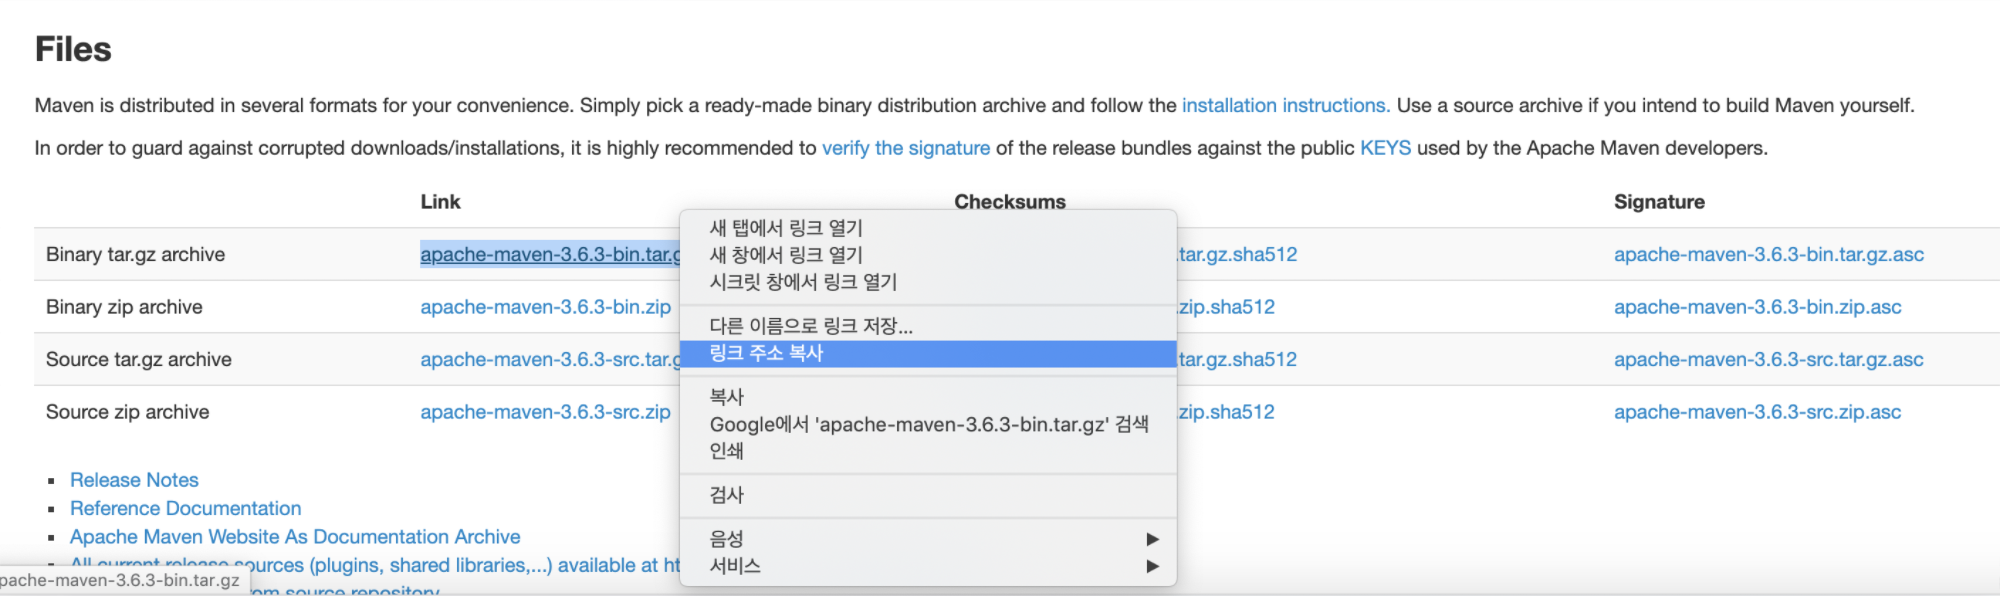Open the installation instructions link

[x=1286, y=105]
